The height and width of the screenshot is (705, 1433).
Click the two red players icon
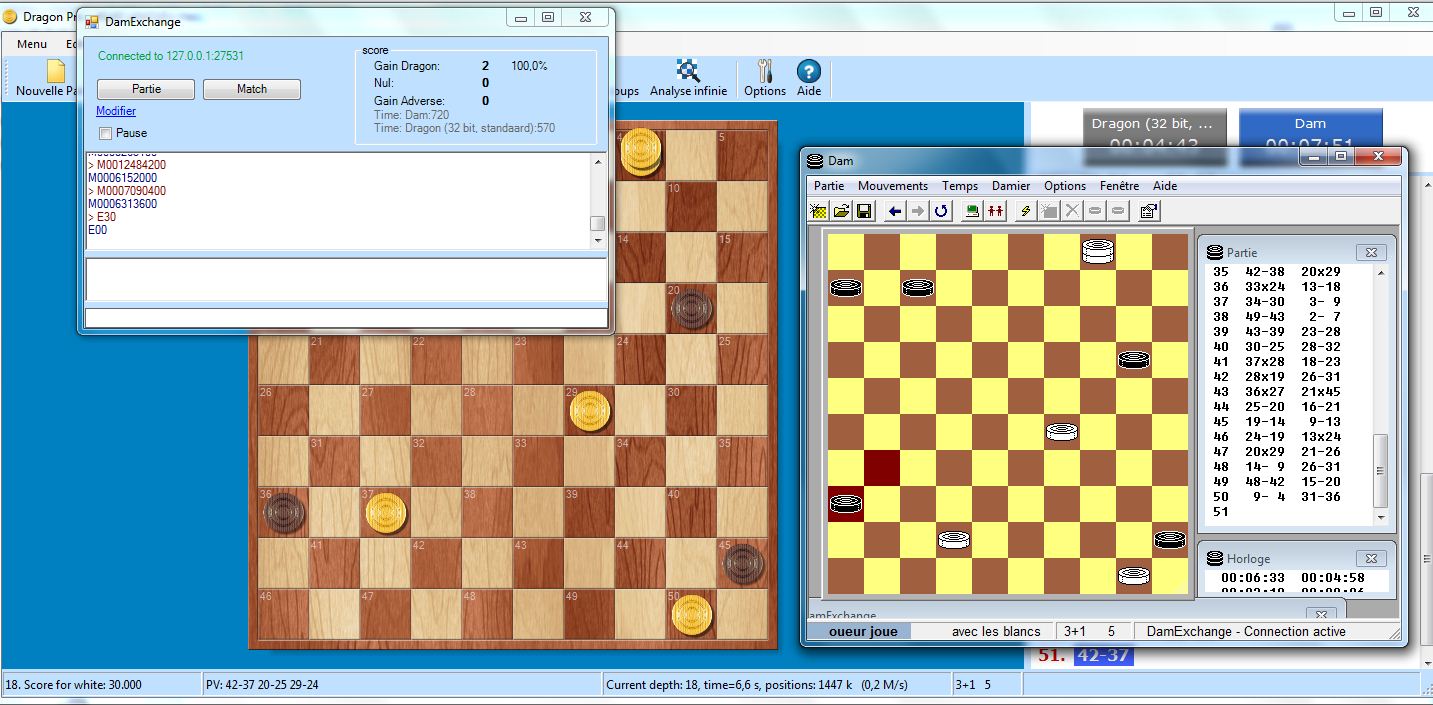[995, 211]
